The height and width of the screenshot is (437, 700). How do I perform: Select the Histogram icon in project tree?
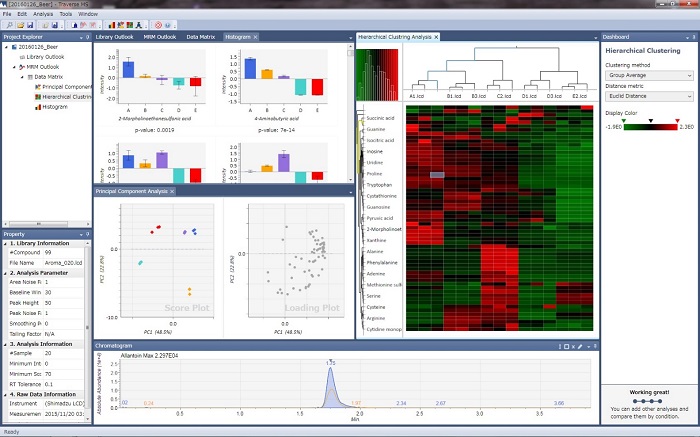coord(37,107)
